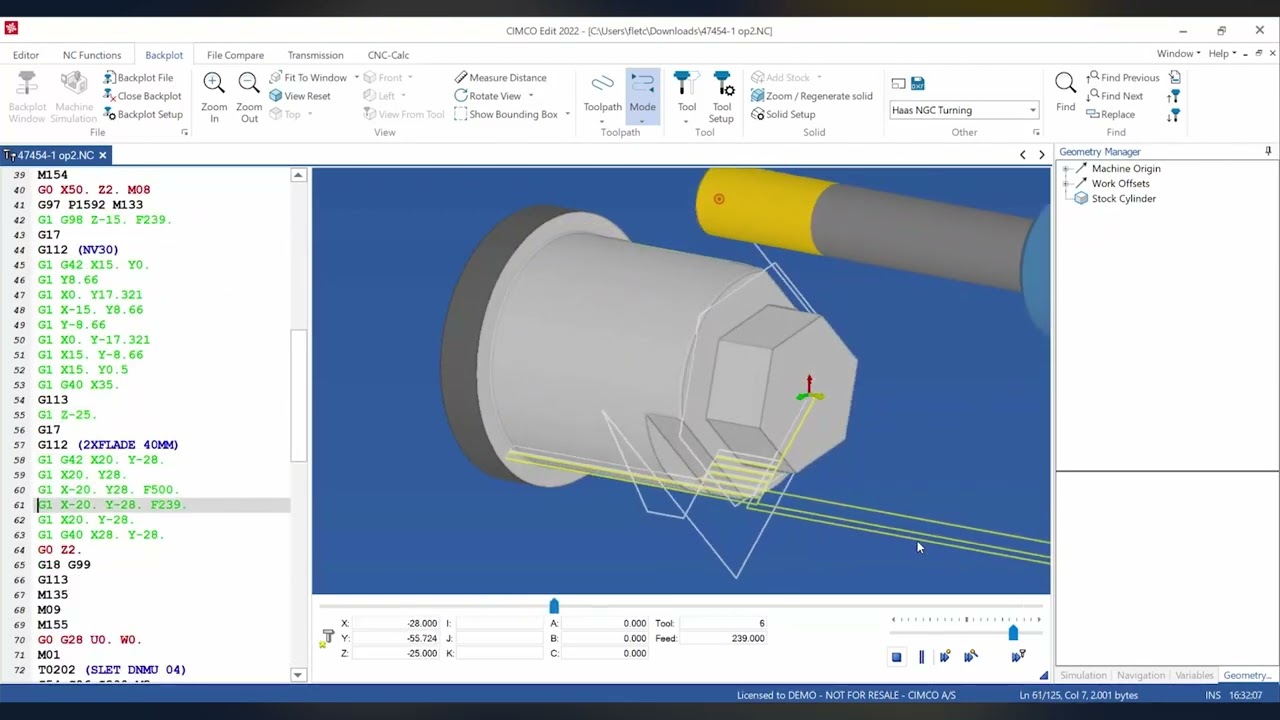Click Find Next
1280x720 pixels.
1114,96
